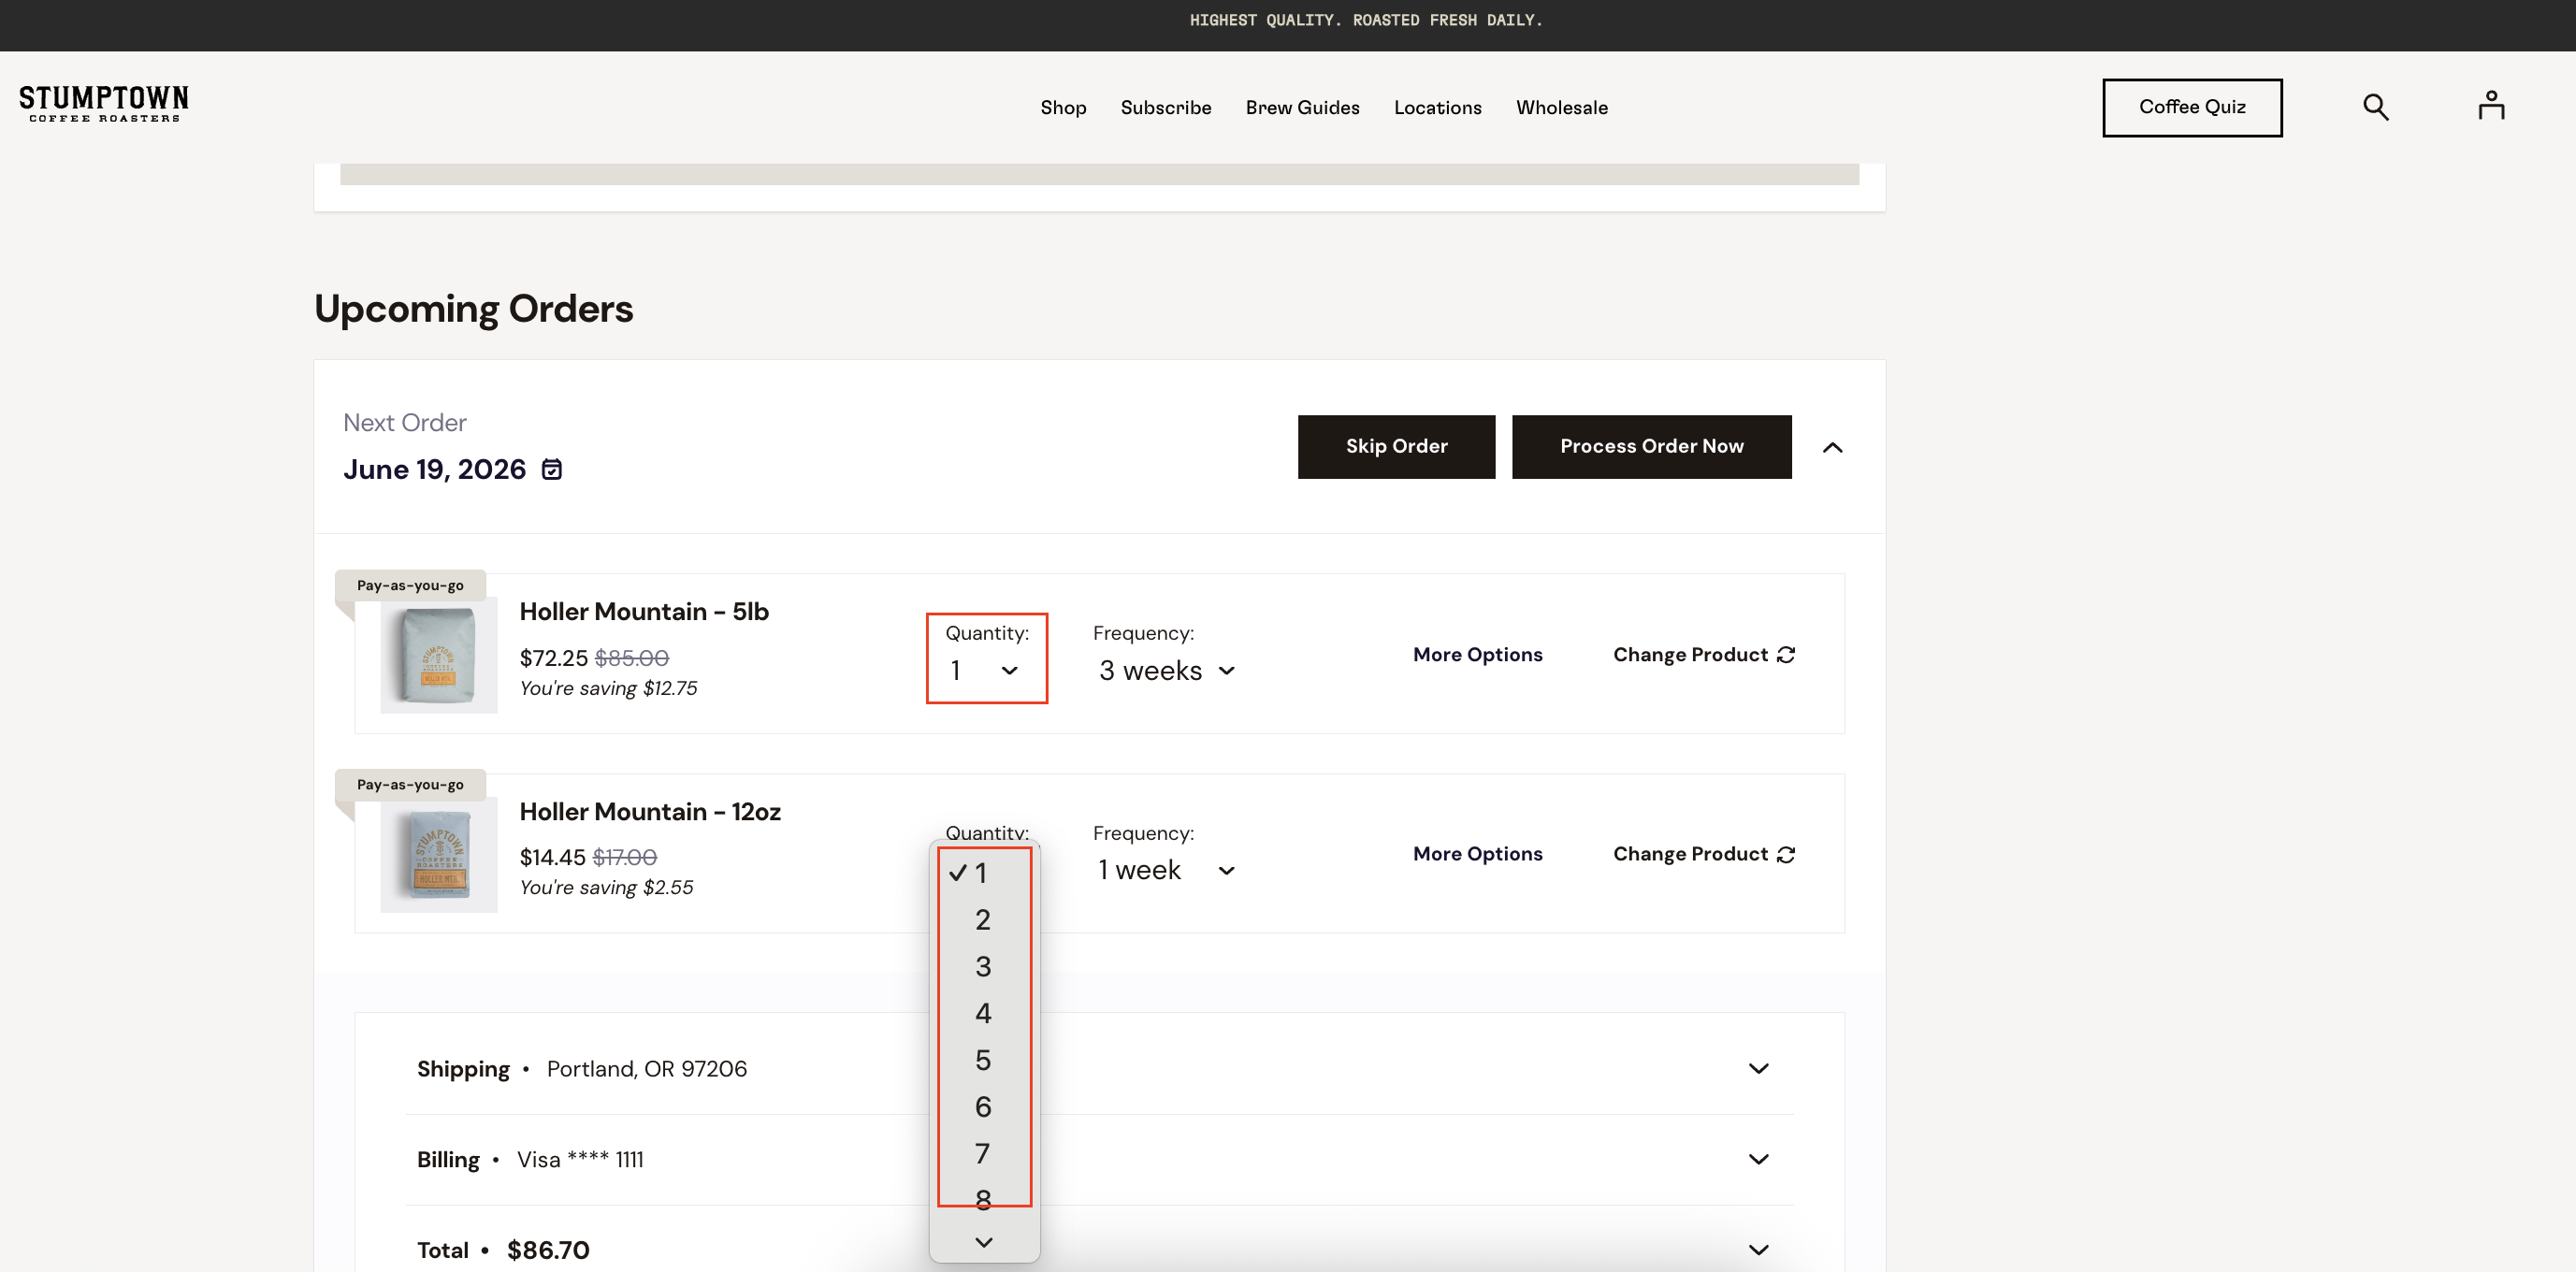
Task: Click Change Product for Holler Mountain 12oz
Action: (1704, 853)
